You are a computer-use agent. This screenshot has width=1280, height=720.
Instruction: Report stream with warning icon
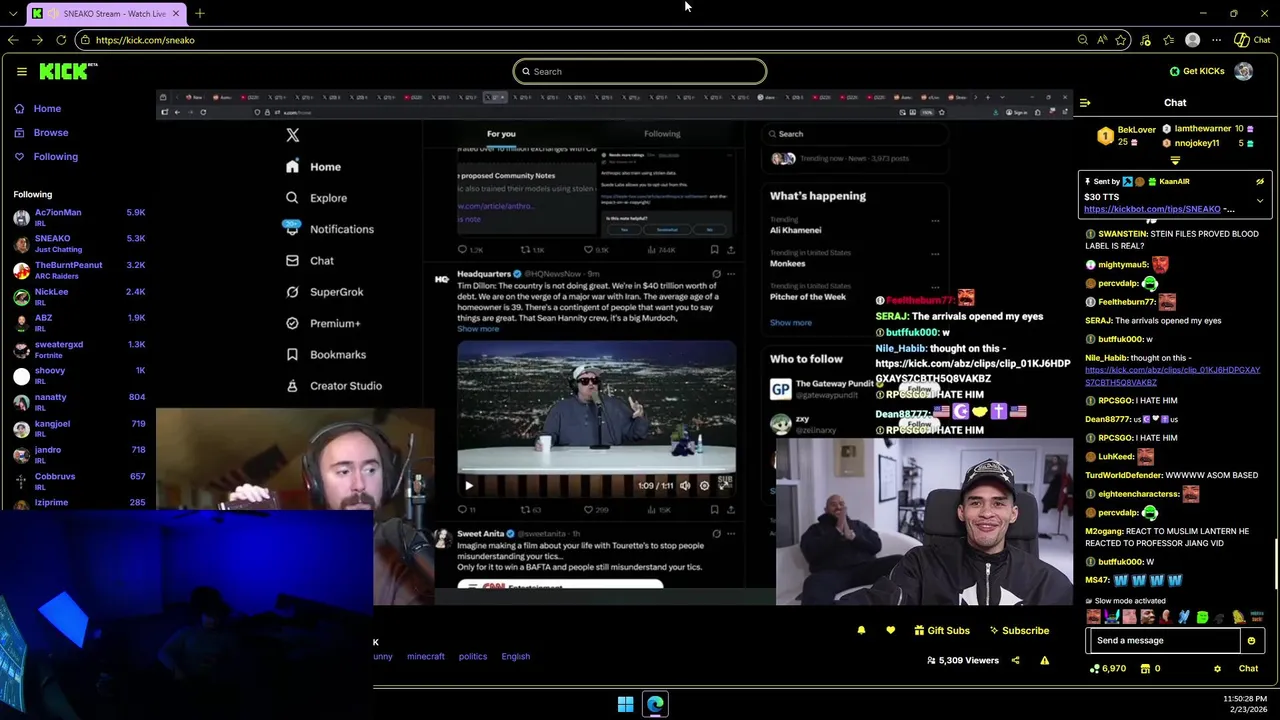pyautogui.click(x=1044, y=660)
